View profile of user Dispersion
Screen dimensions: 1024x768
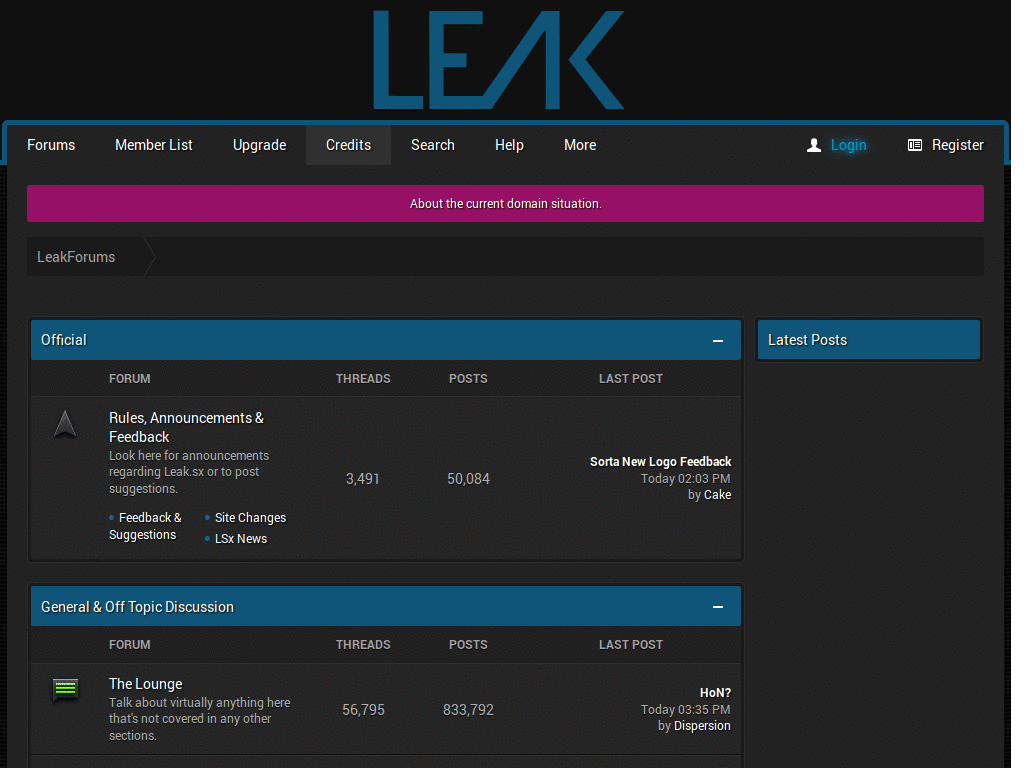(x=702, y=726)
